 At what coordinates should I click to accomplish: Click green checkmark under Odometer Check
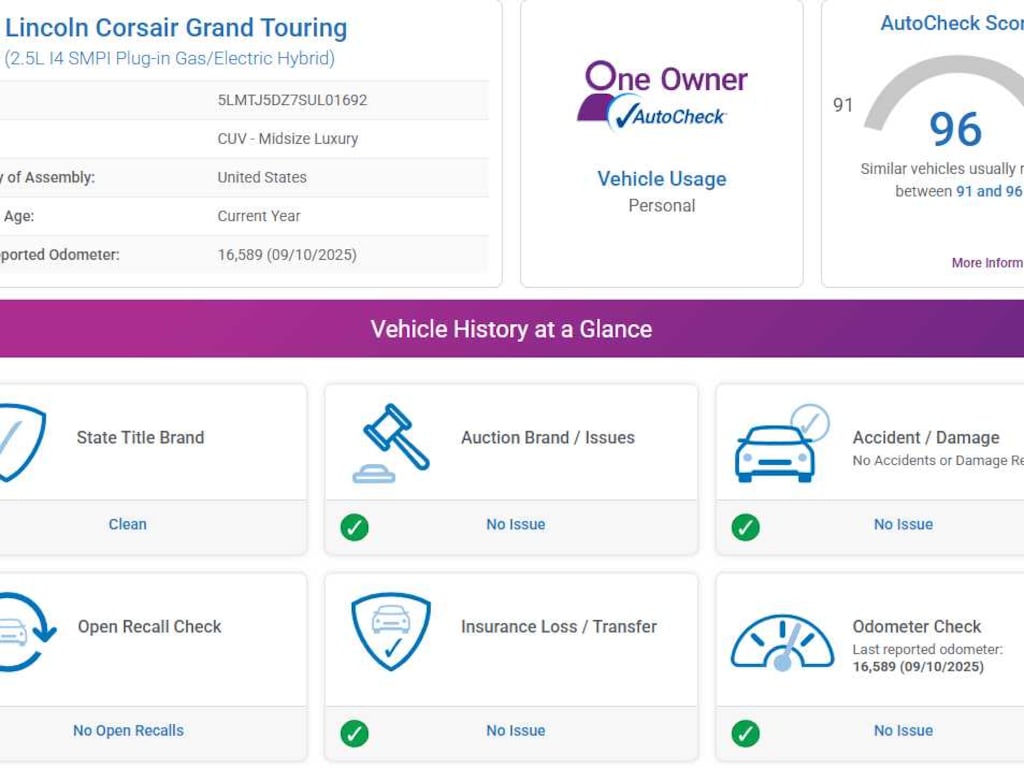coord(745,733)
